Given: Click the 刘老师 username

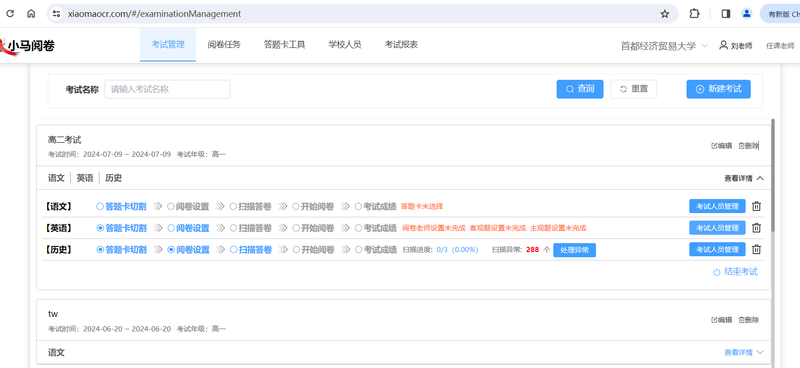Looking at the screenshot, I should tap(741, 45).
